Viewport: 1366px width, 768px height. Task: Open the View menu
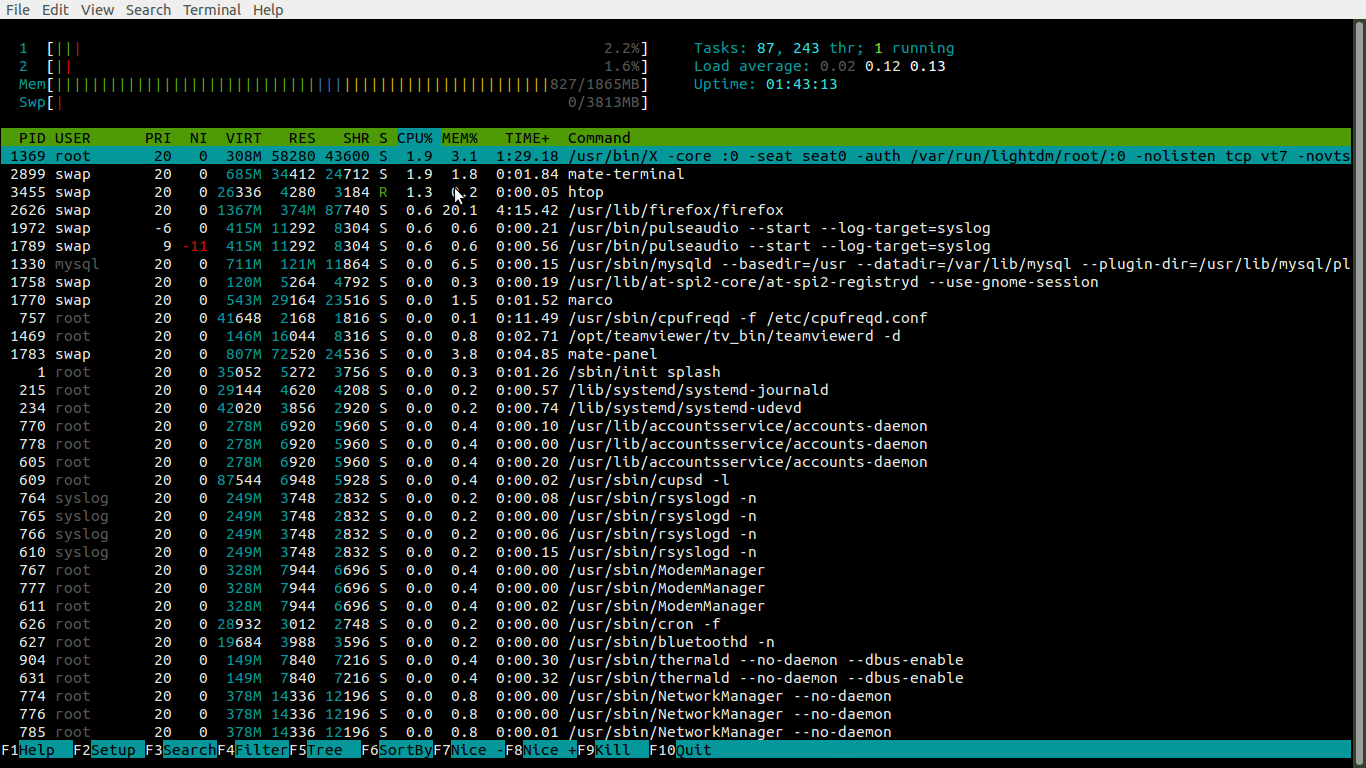(x=97, y=9)
